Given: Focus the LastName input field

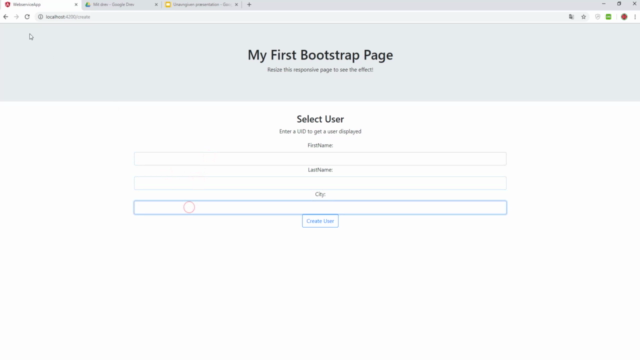Looking at the screenshot, I should 320,183.
